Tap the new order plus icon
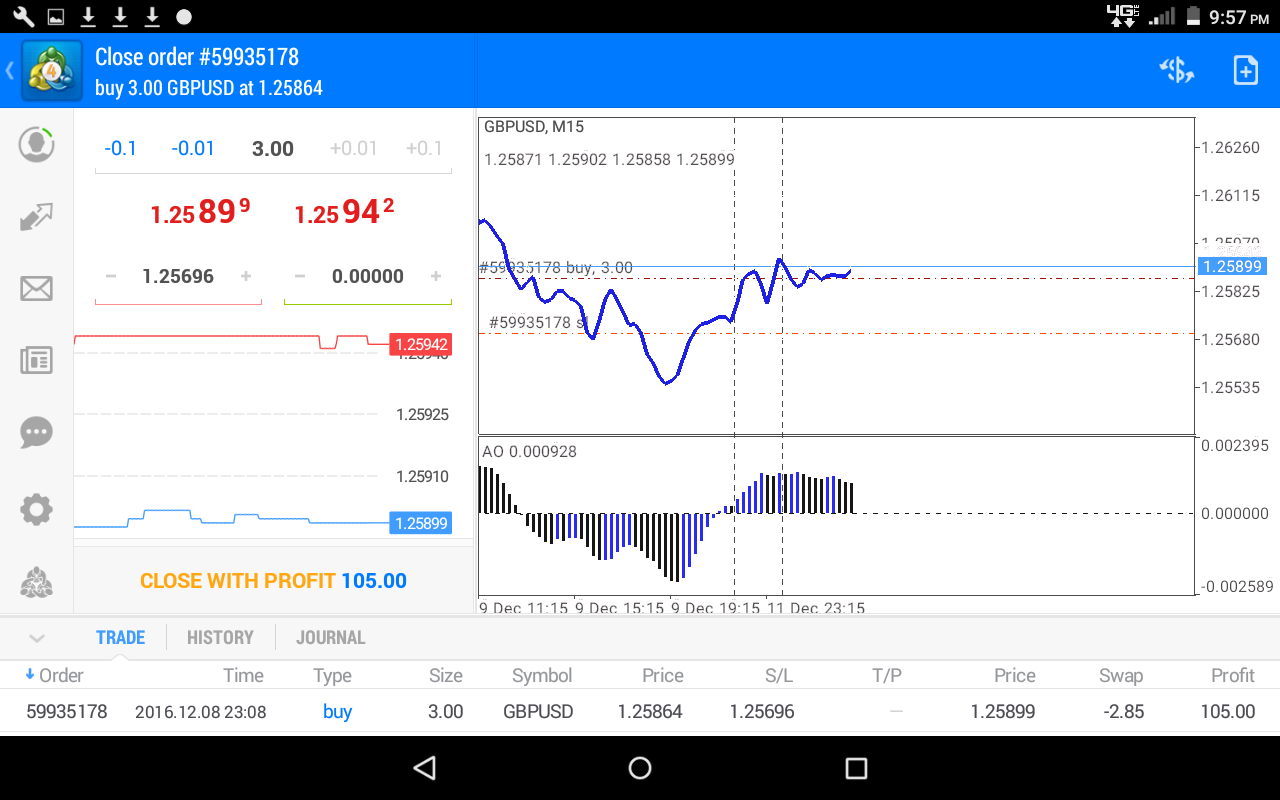This screenshot has width=1280, height=800. (x=1245, y=70)
